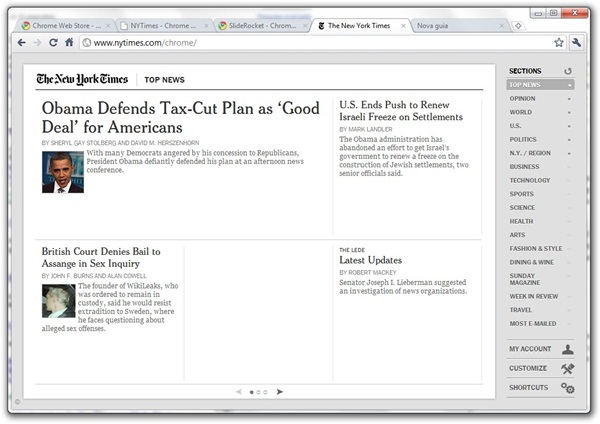Viewport: 600px width, 424px height.
Task: Open the Travel section
Action: (520, 310)
